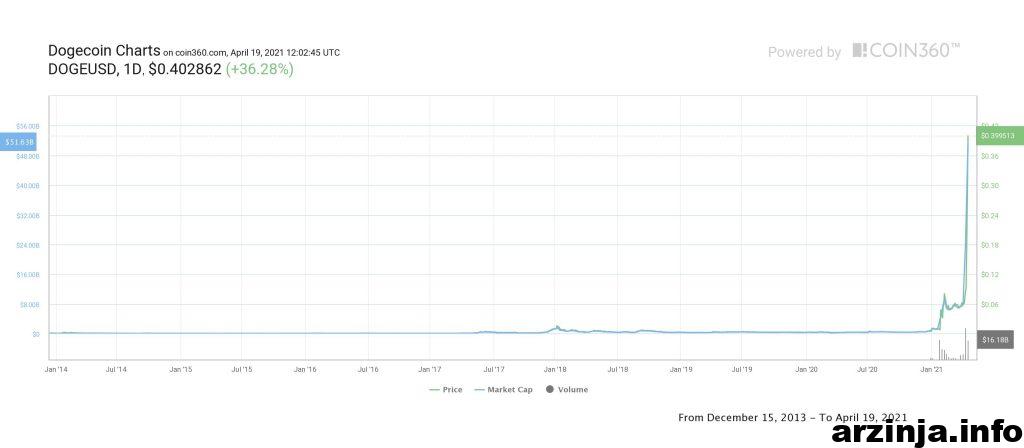Toggle the Price legend series

pos(446,390)
